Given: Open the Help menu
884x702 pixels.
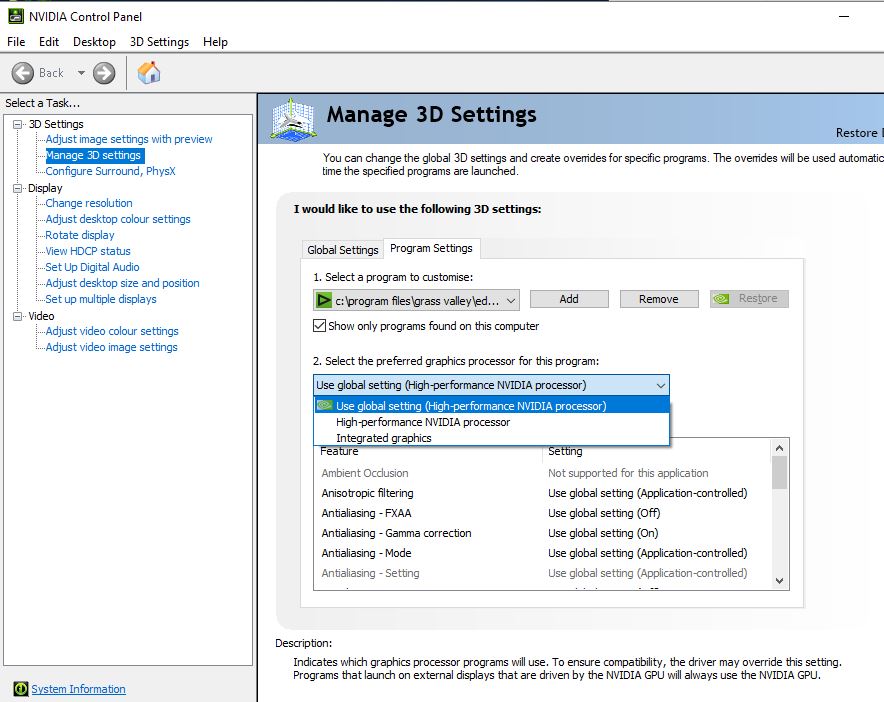Looking at the screenshot, I should 215,42.
